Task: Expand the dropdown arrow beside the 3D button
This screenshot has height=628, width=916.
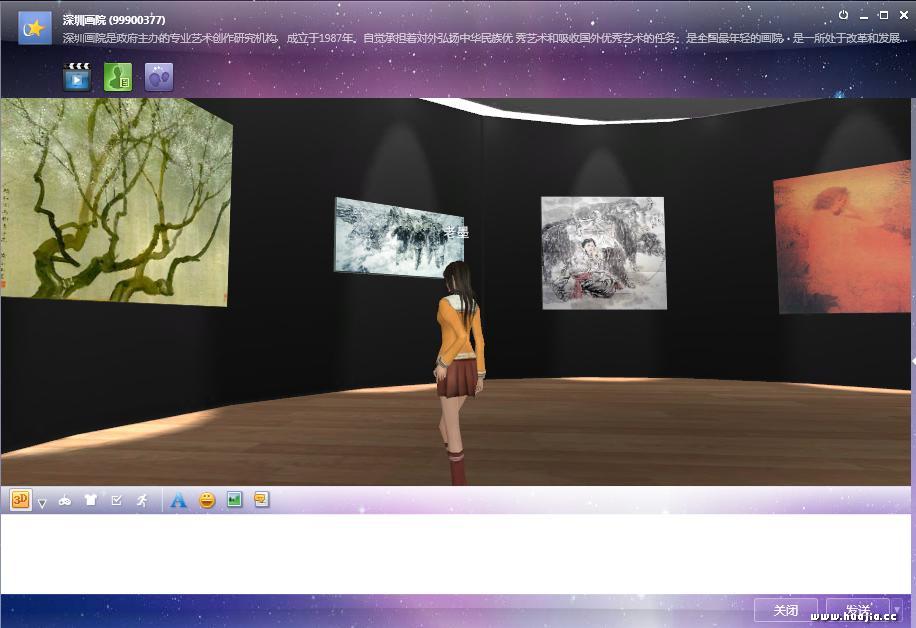Action: pos(42,502)
